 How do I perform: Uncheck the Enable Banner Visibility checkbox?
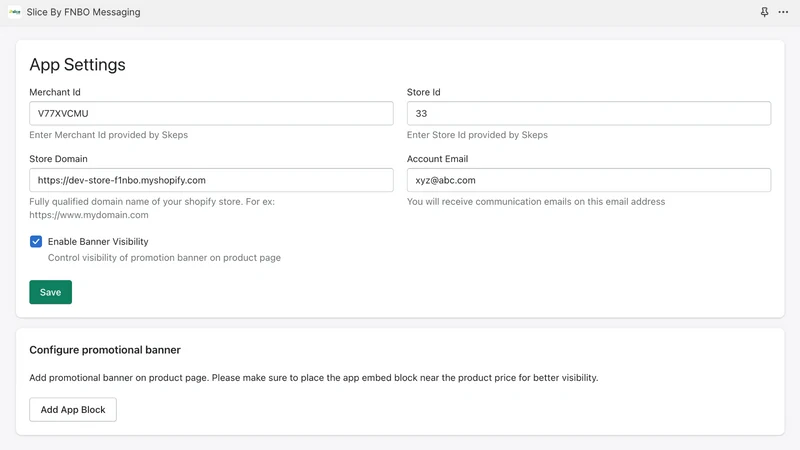(36, 241)
